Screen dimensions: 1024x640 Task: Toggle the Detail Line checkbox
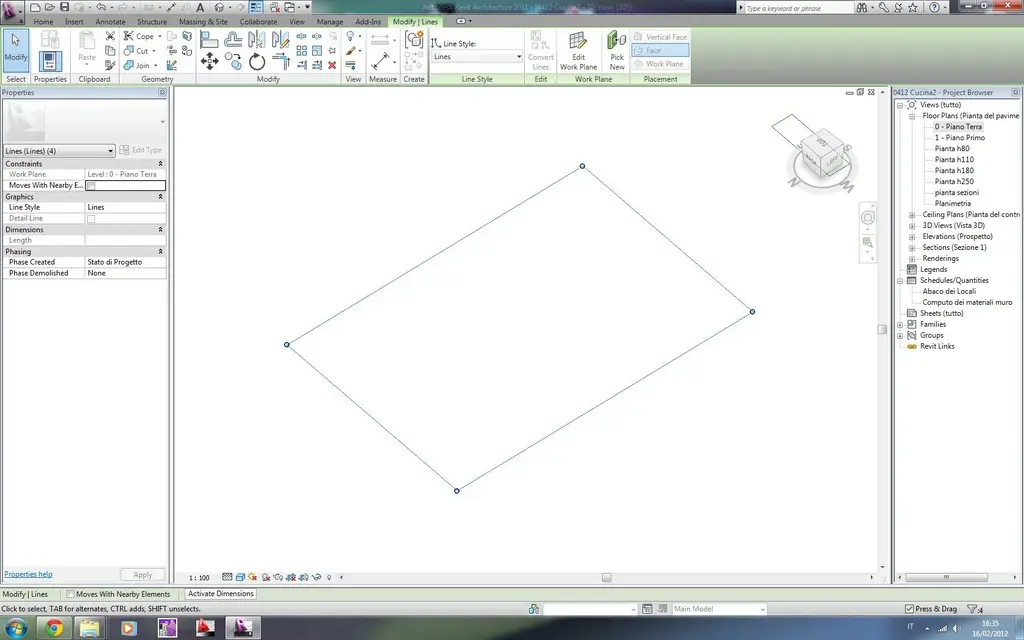click(x=91, y=219)
